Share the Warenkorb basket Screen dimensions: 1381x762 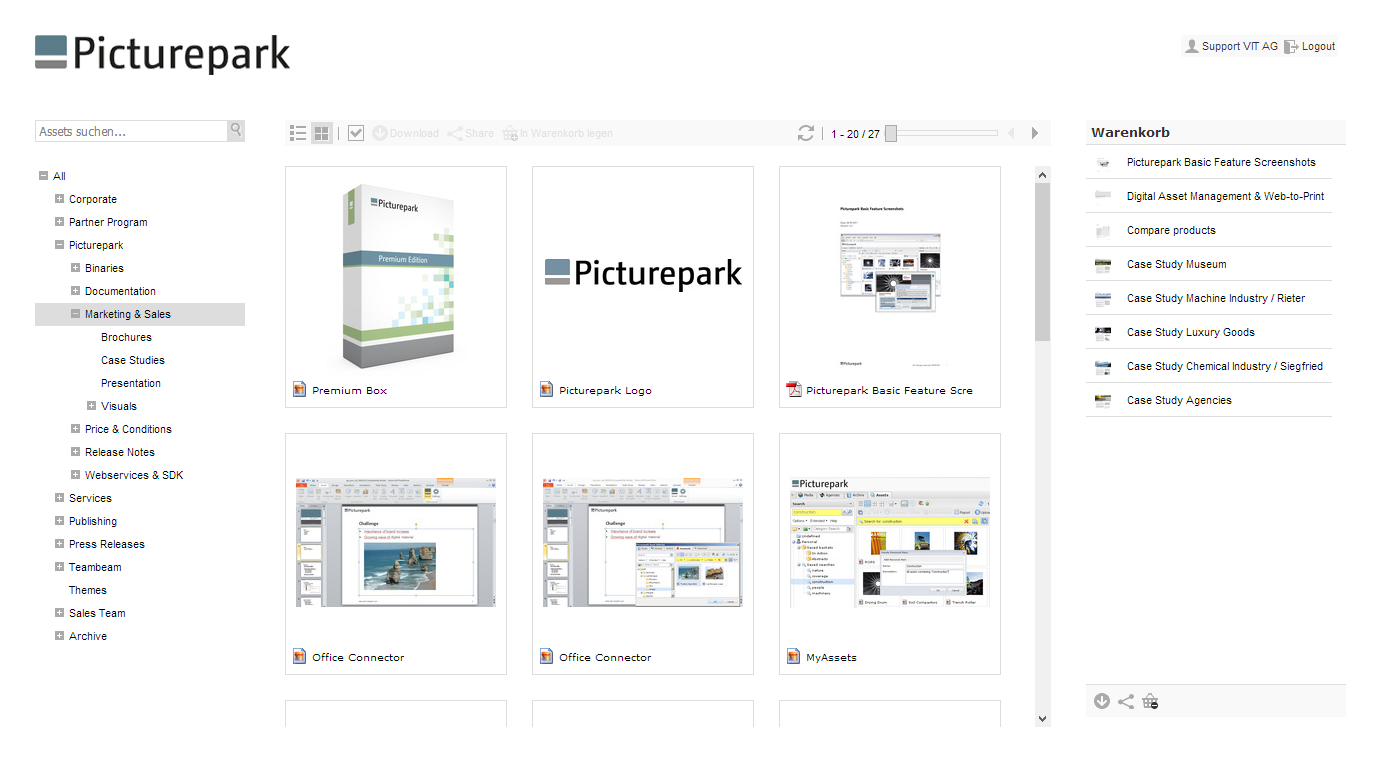1126,701
